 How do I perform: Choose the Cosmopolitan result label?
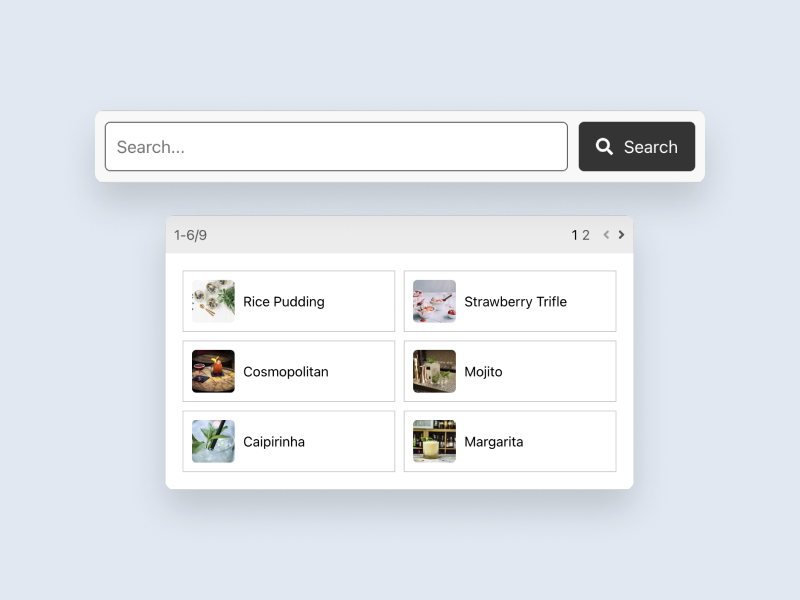[286, 371]
